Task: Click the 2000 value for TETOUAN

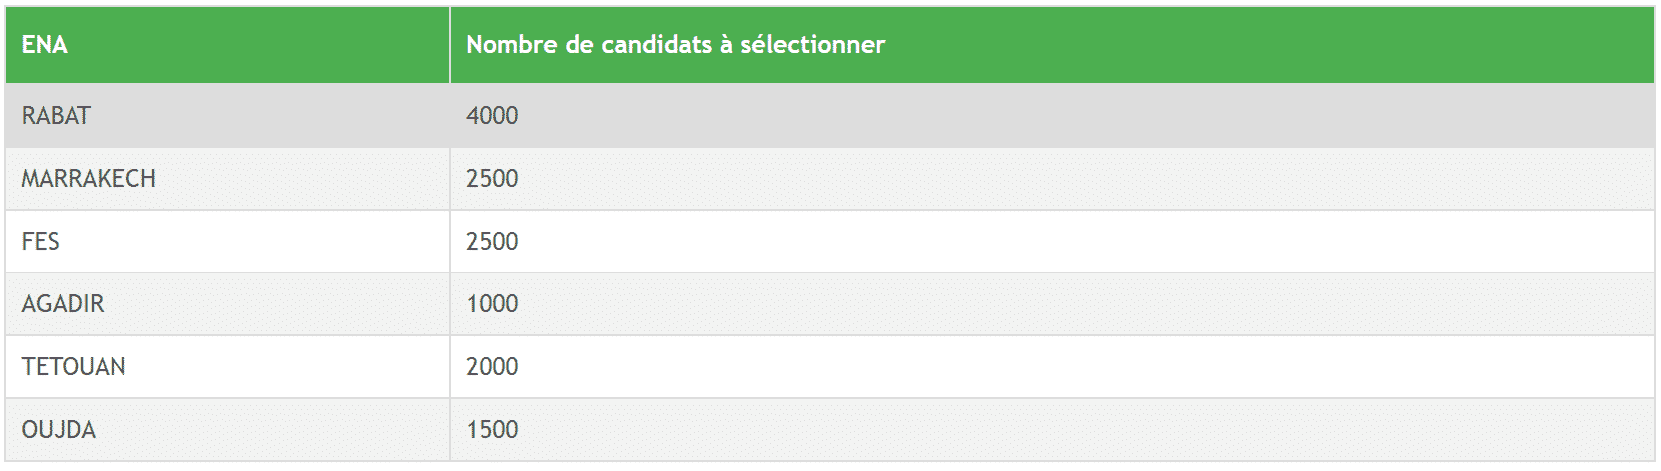Action: click(x=492, y=367)
